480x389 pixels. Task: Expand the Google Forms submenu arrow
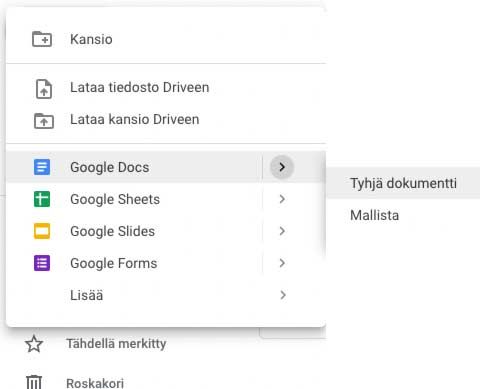[x=282, y=263]
